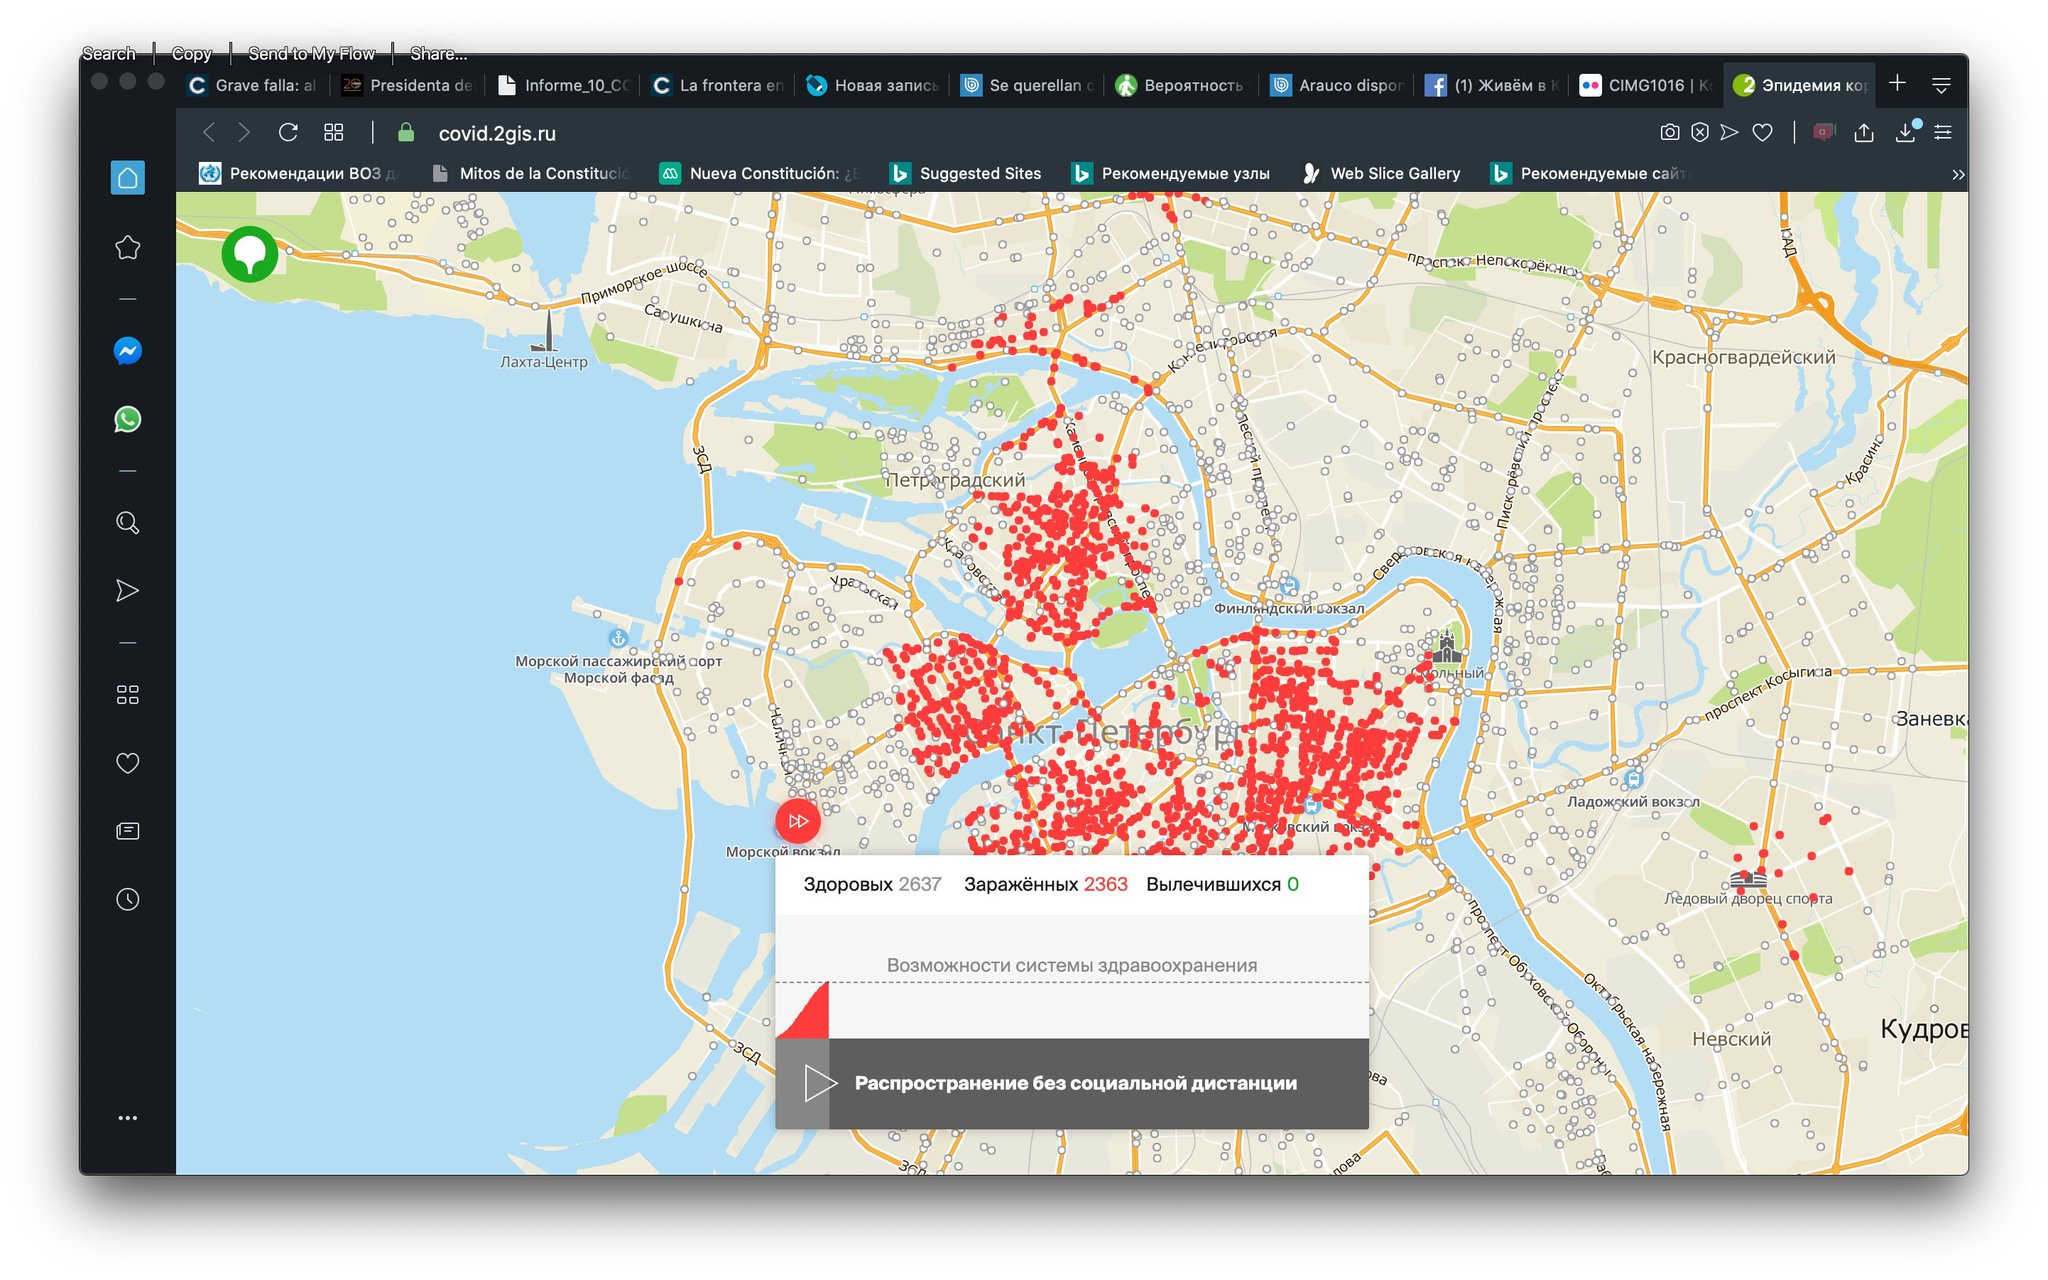Click 'Здоровых 2637' counter
The height and width of the screenshot is (1280, 2048).
coord(872,884)
